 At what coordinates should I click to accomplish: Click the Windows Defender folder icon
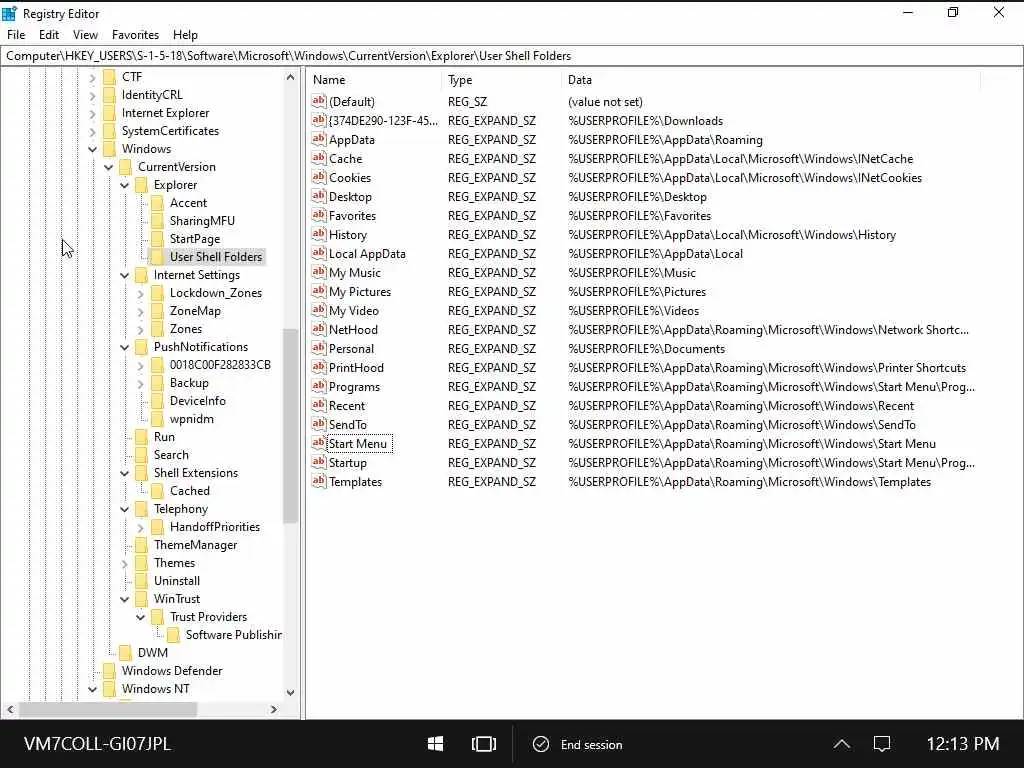click(109, 671)
